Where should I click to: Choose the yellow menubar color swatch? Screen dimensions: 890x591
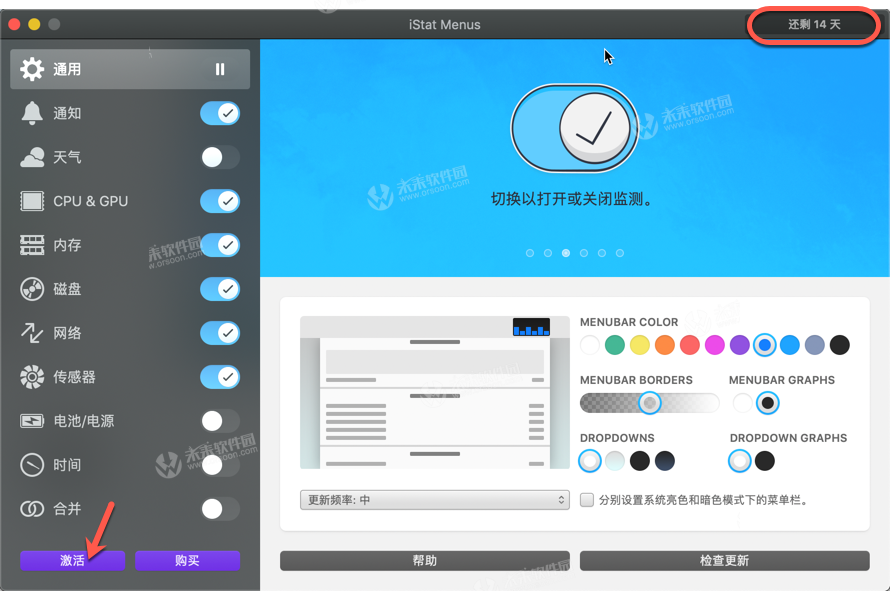click(x=640, y=345)
